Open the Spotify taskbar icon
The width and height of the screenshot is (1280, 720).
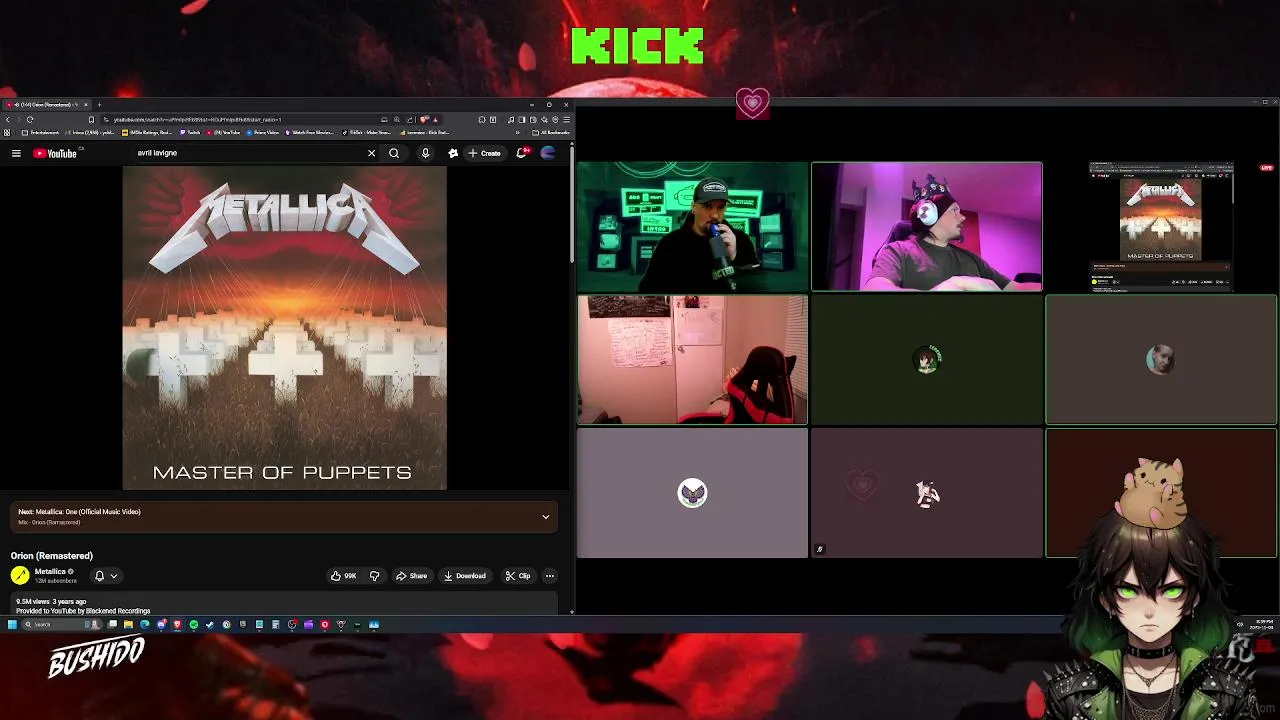point(193,624)
